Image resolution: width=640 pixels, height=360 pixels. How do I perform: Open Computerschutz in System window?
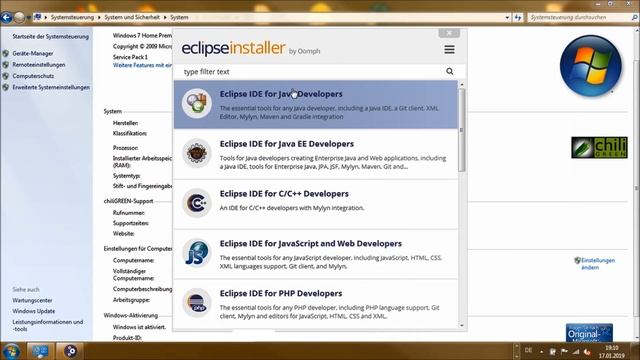(33, 76)
